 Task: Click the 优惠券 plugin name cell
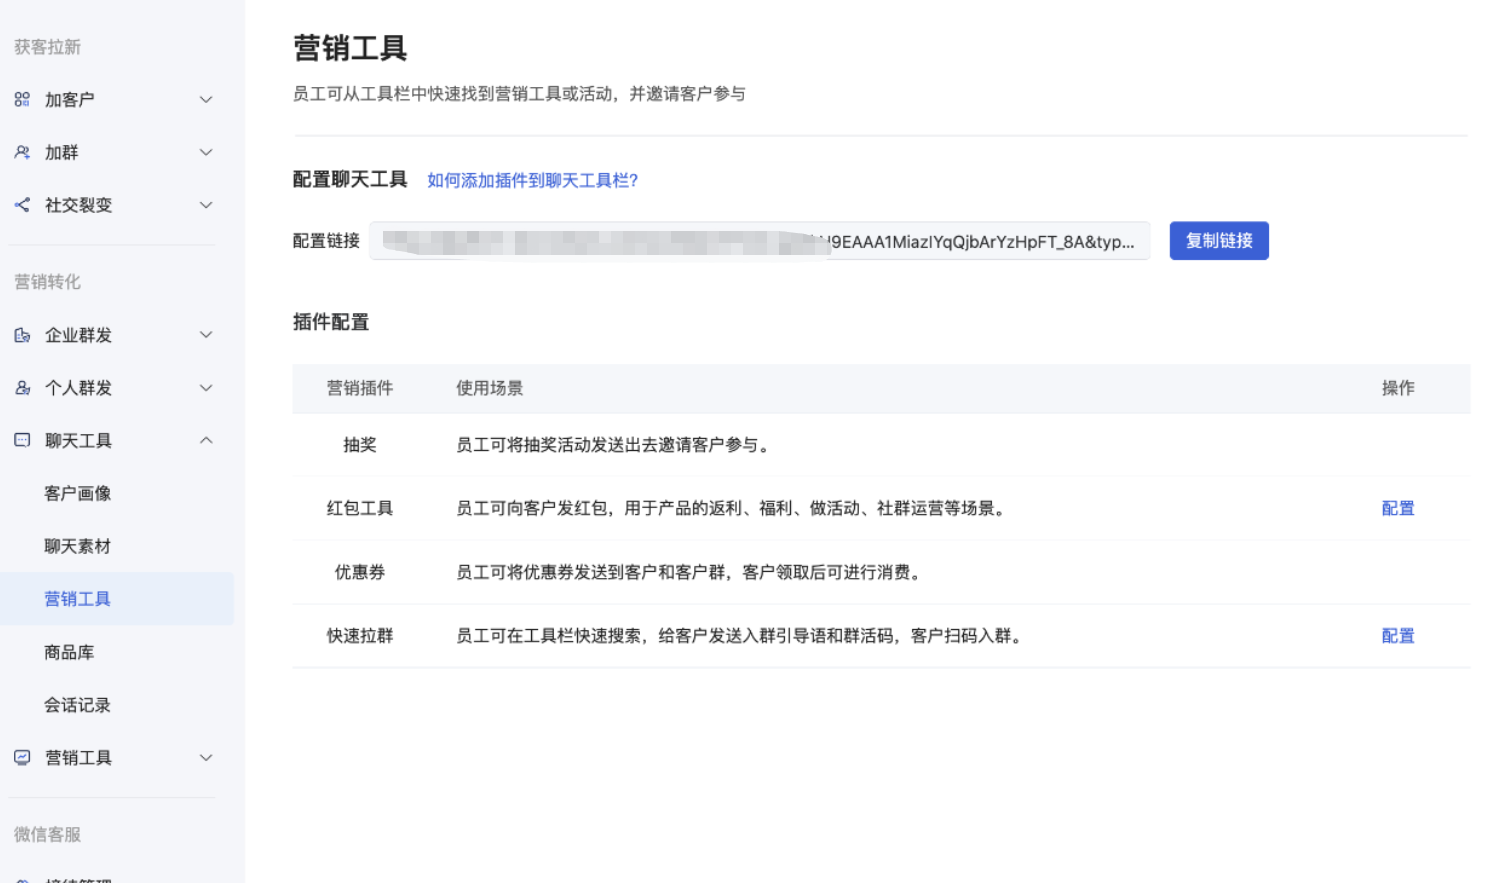coord(360,572)
